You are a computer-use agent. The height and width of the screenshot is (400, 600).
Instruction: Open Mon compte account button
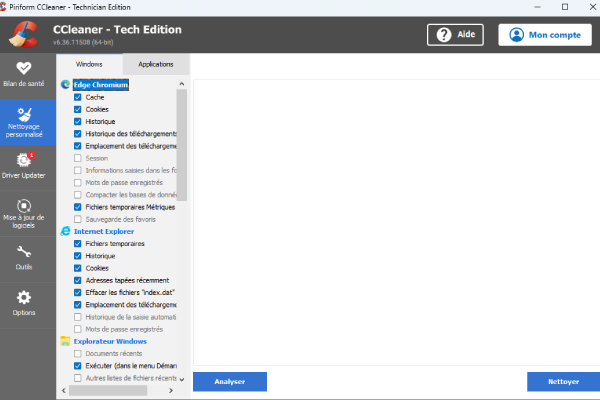tap(545, 35)
